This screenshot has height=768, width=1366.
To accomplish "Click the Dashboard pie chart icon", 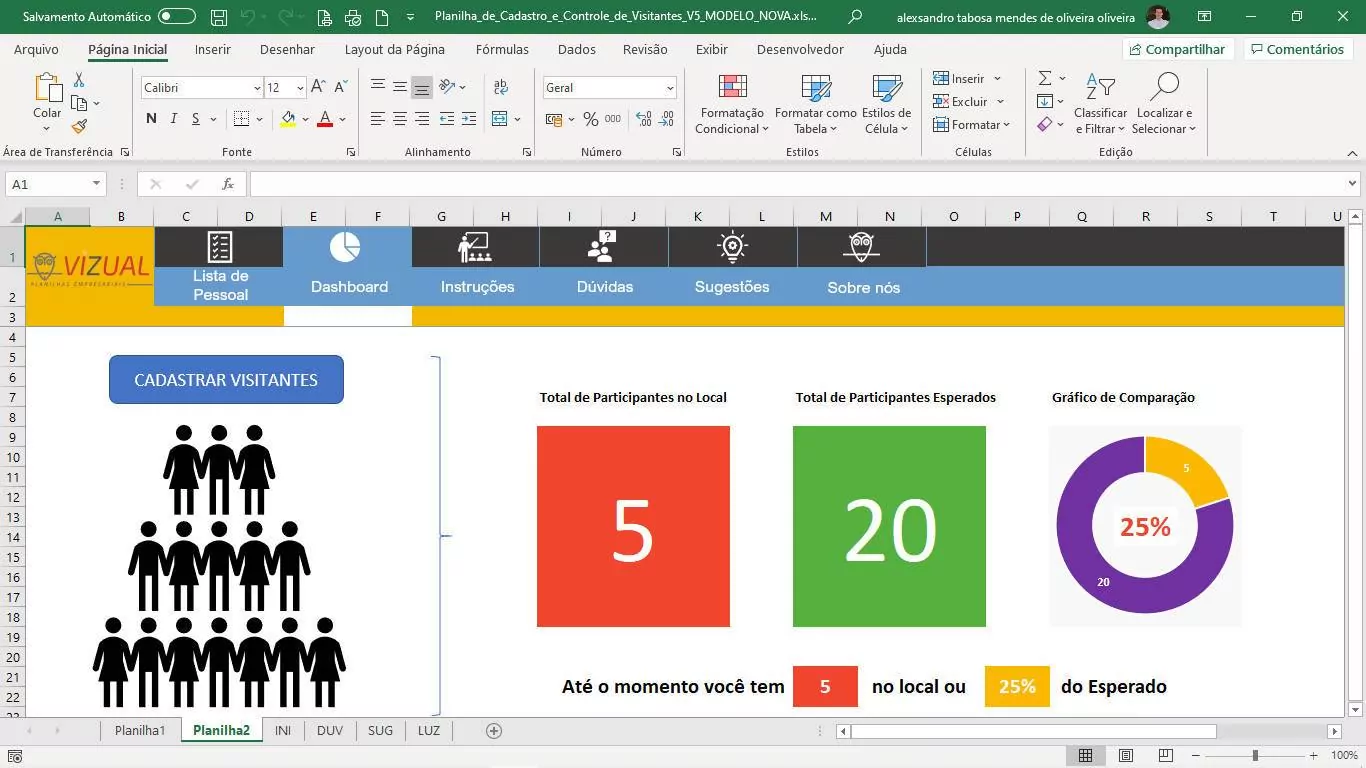I will (x=346, y=247).
